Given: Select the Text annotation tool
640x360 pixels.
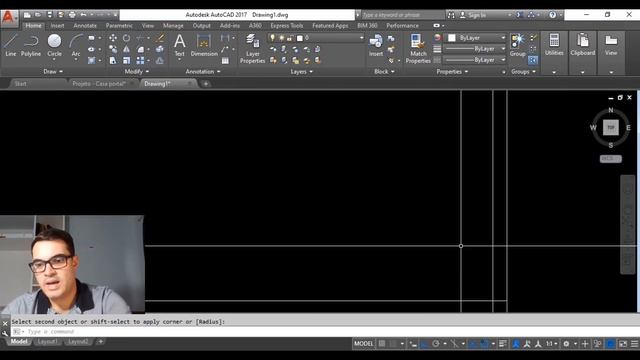Looking at the screenshot, I should click(x=180, y=45).
